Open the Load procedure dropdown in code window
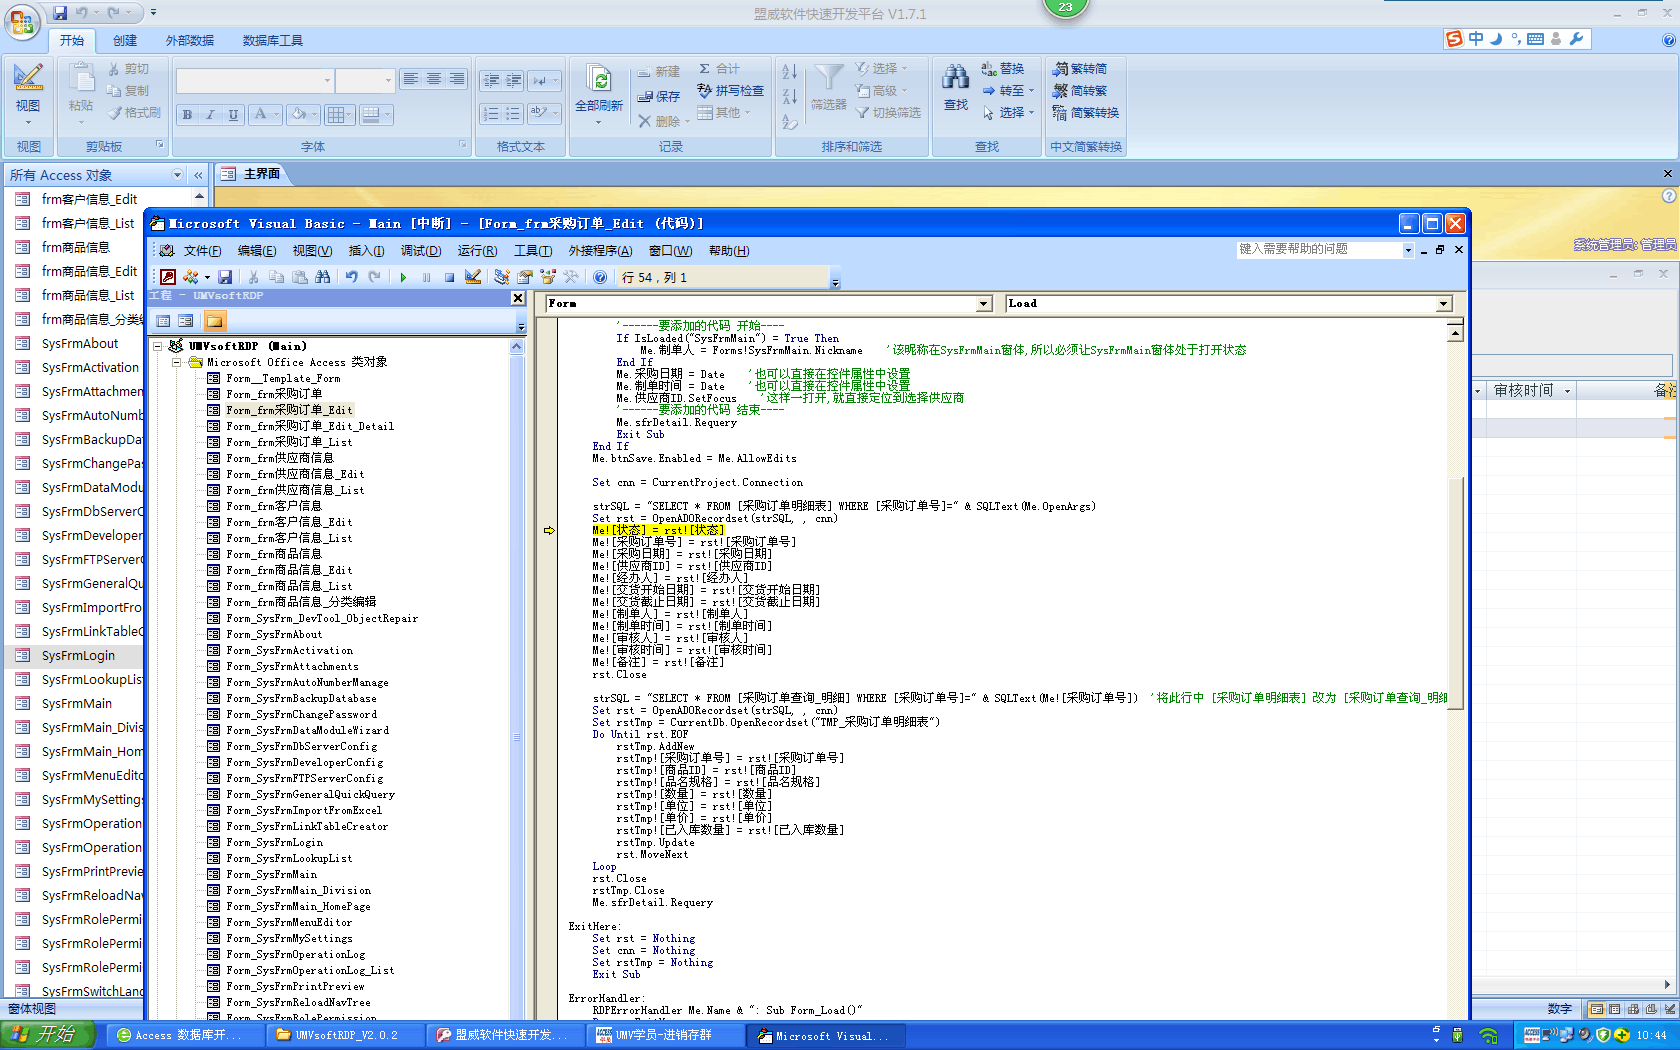Viewport: 1680px width, 1050px height. click(x=1444, y=304)
